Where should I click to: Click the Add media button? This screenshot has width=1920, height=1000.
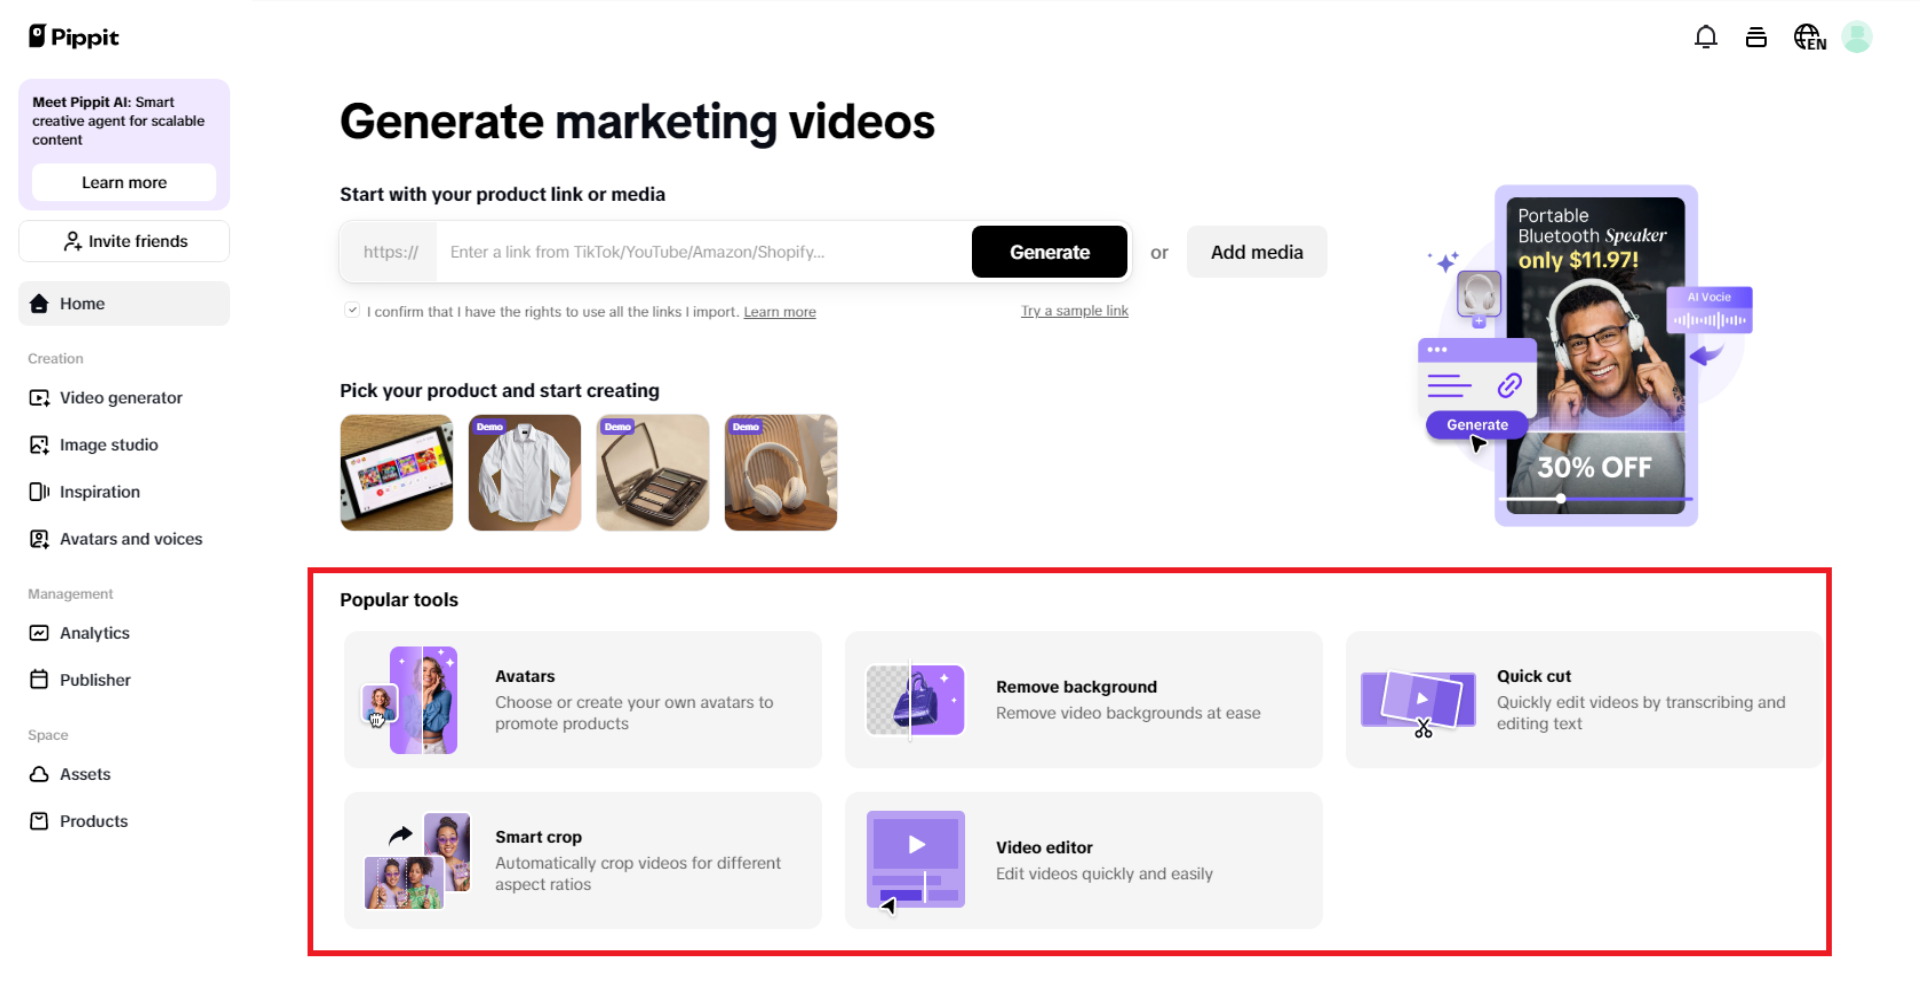[x=1257, y=252]
